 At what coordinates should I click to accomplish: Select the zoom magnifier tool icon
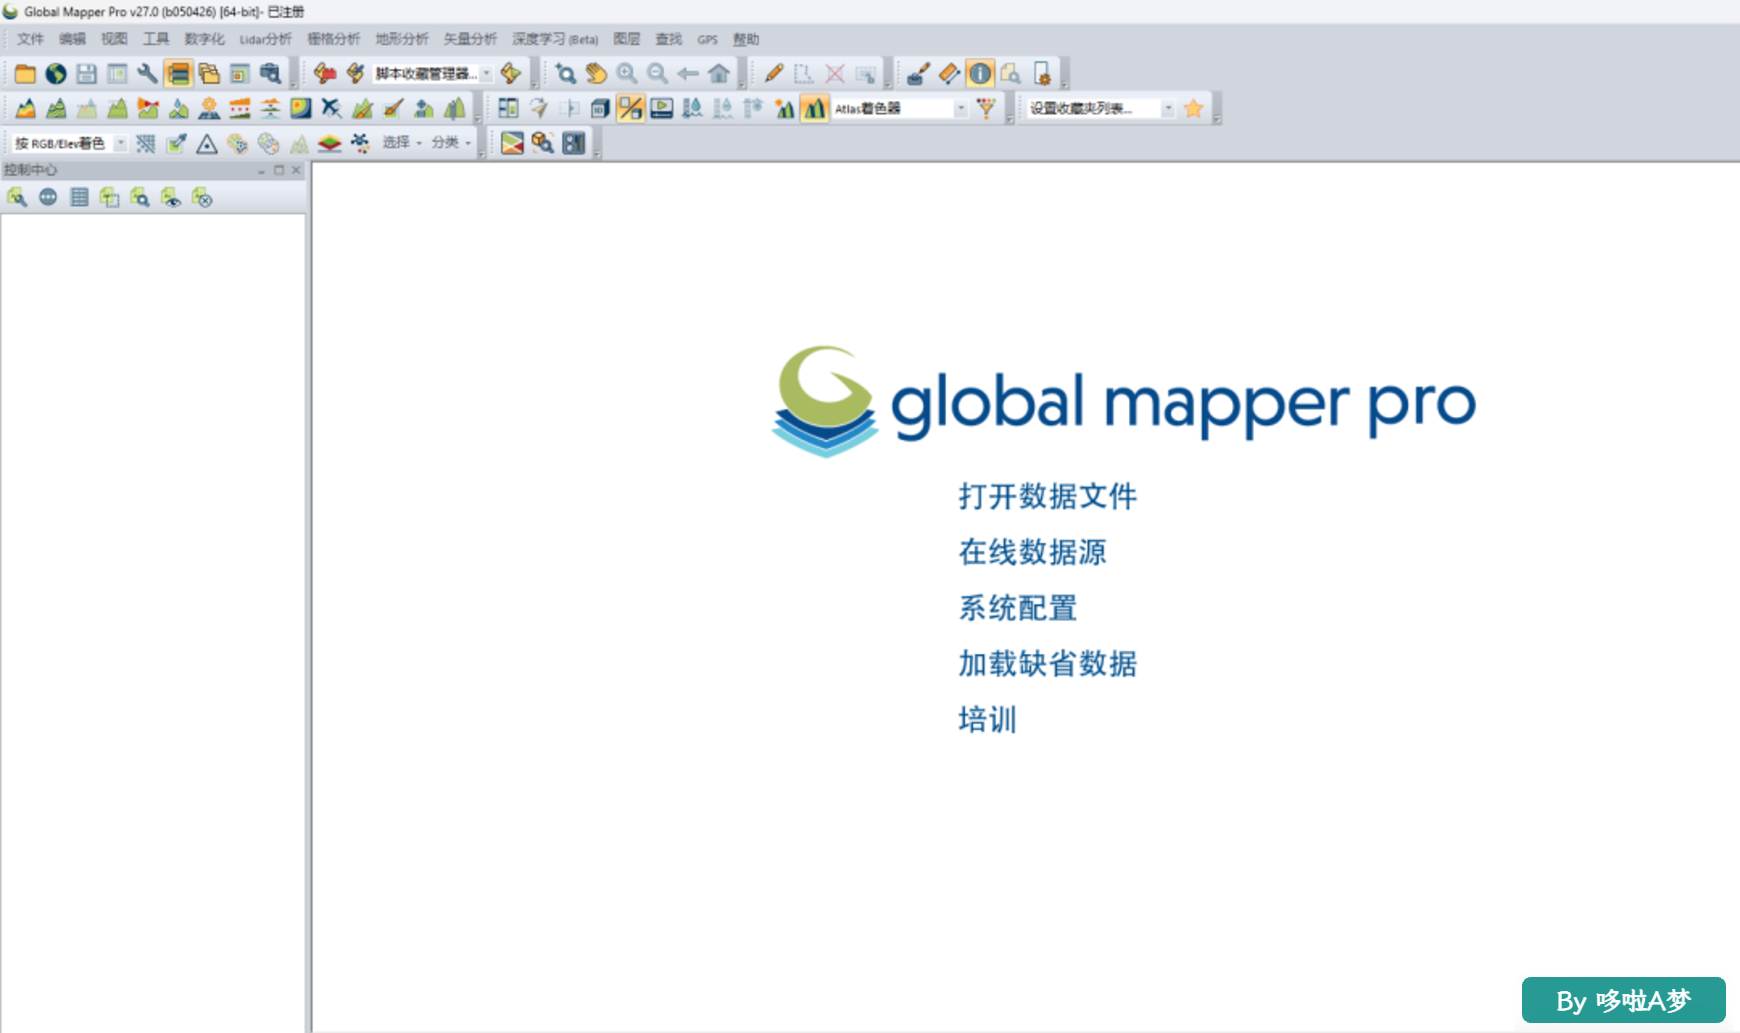(566, 74)
